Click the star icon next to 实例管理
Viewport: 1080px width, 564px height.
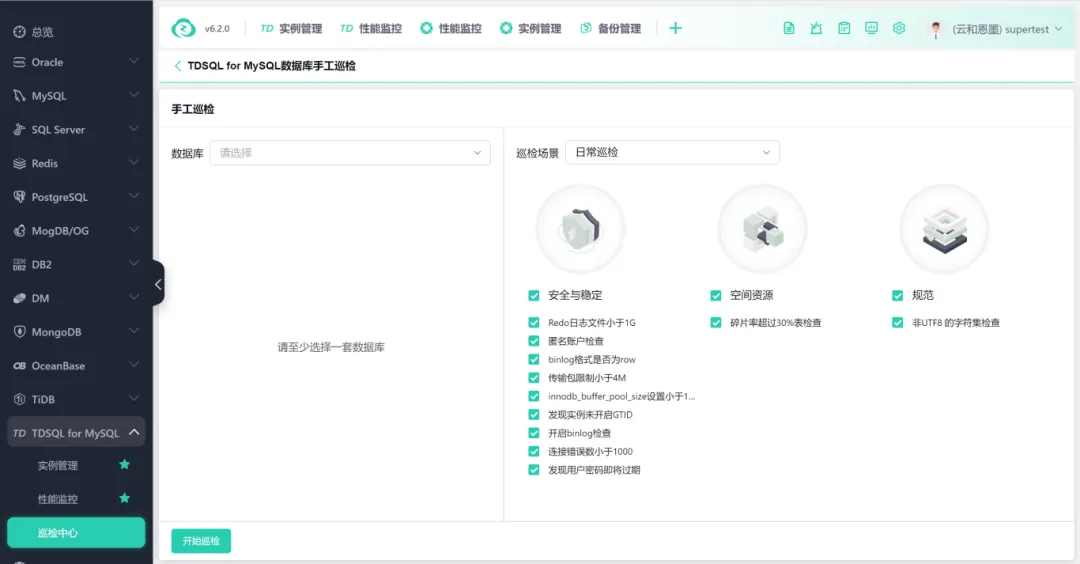click(124, 465)
